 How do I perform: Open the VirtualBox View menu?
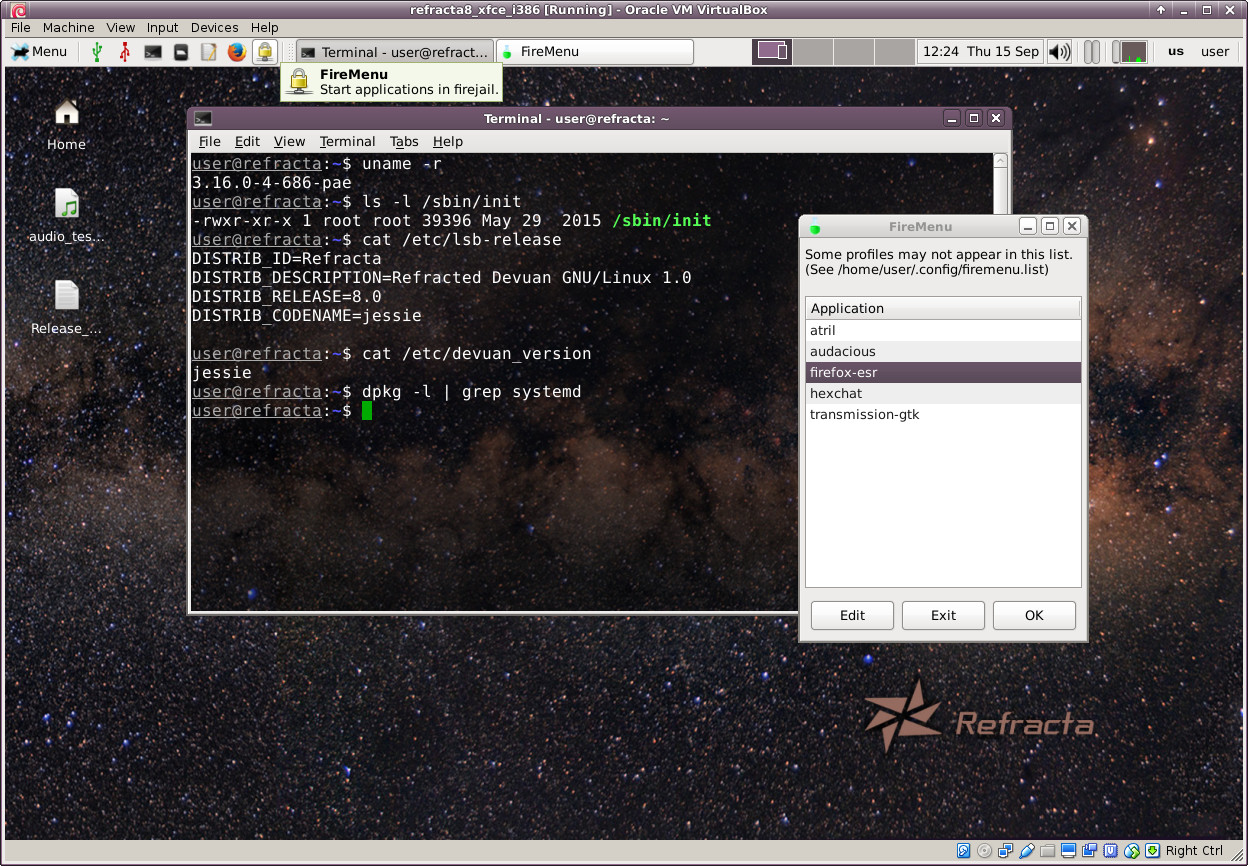click(x=120, y=27)
